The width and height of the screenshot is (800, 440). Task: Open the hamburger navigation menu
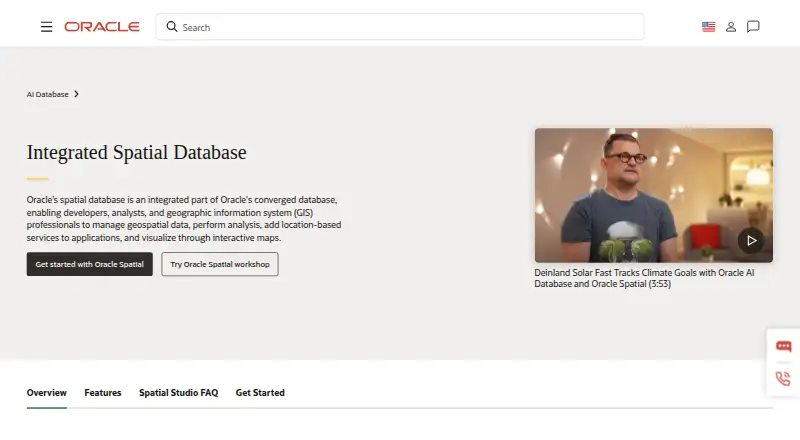(x=46, y=27)
